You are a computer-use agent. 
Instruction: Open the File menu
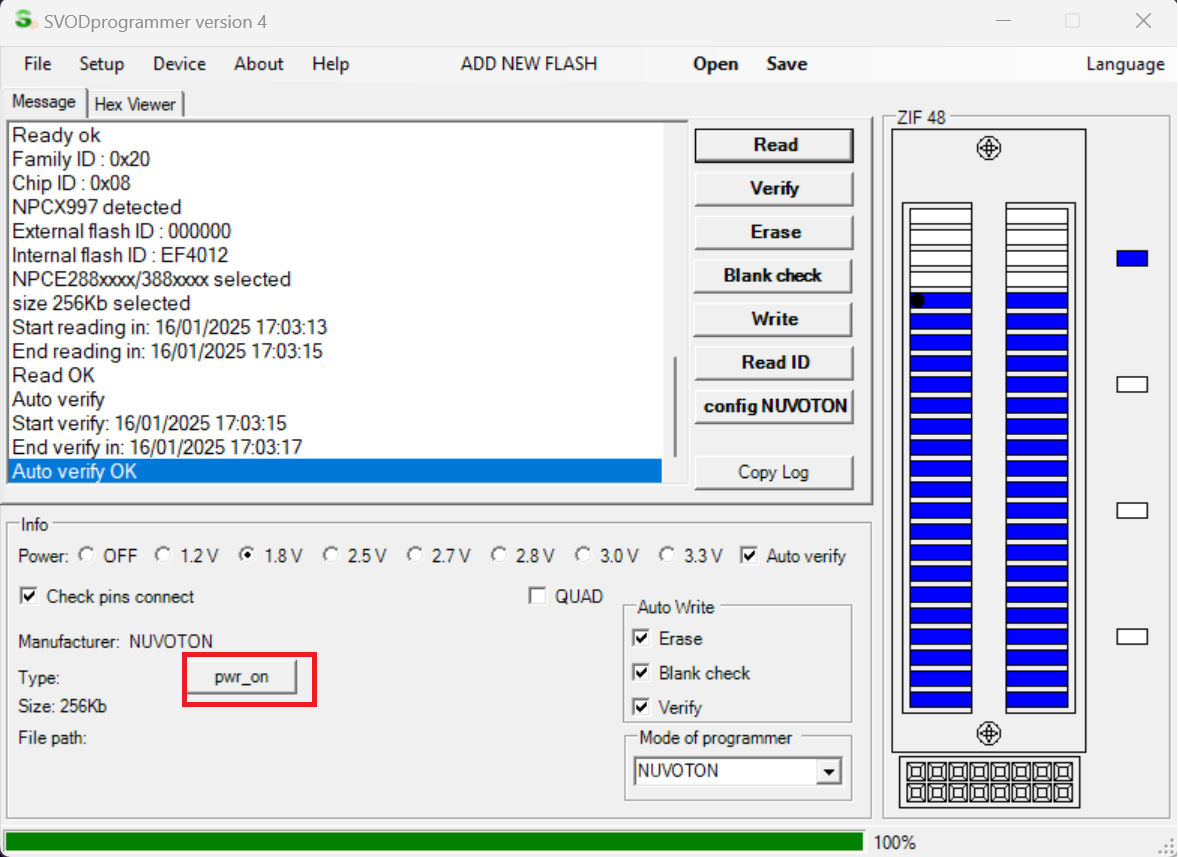[38, 64]
